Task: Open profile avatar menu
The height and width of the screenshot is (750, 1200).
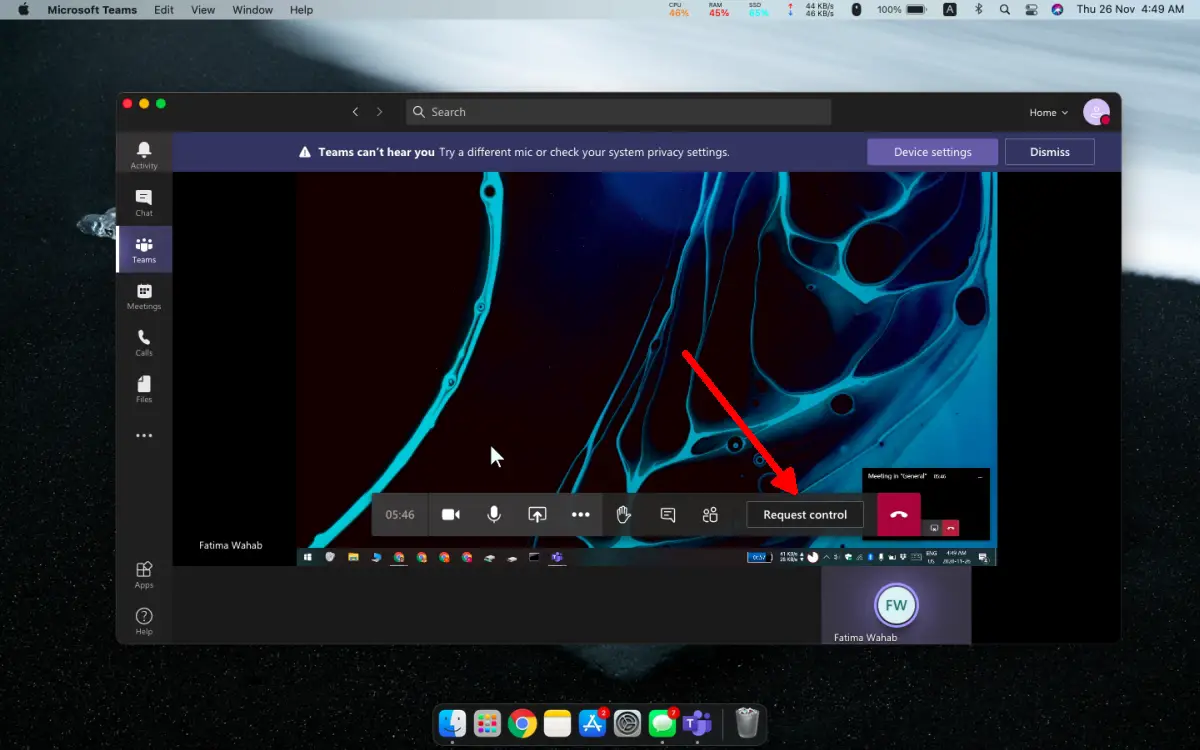Action: coord(1096,112)
